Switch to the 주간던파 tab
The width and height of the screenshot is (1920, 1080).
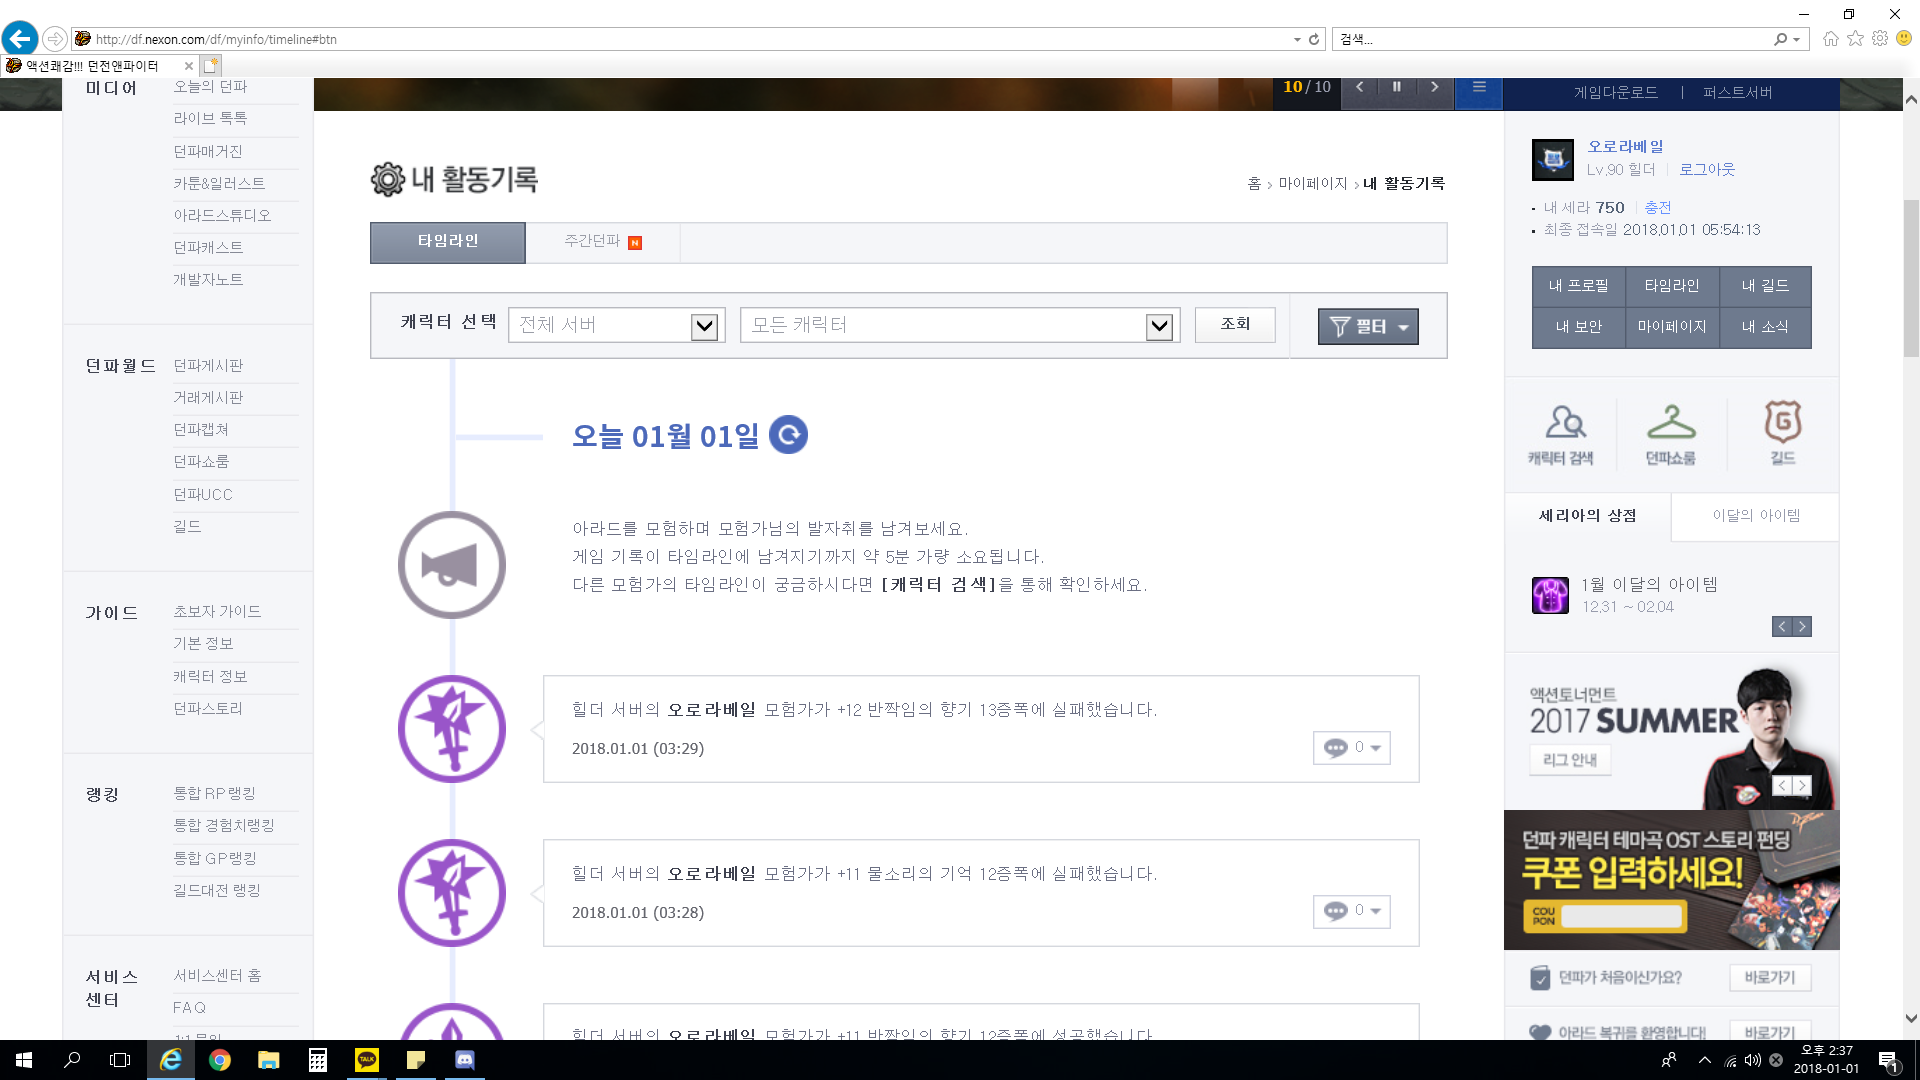pos(603,242)
